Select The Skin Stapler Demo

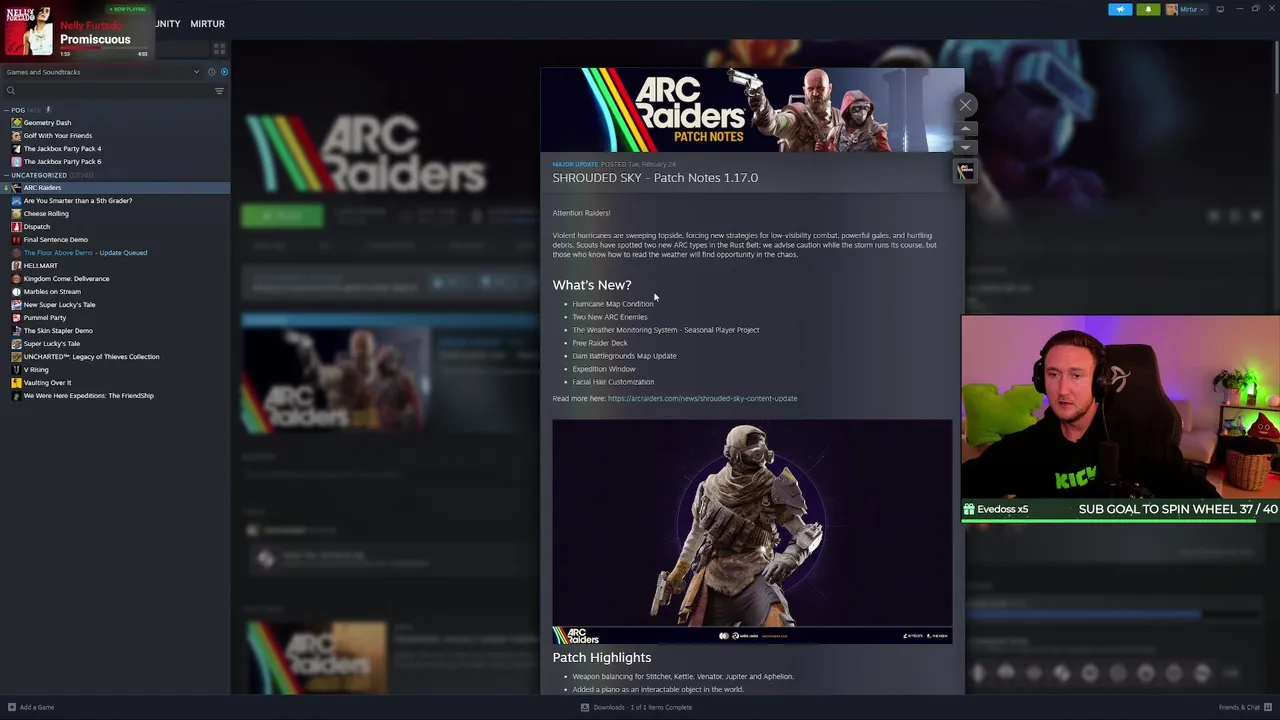58,331
